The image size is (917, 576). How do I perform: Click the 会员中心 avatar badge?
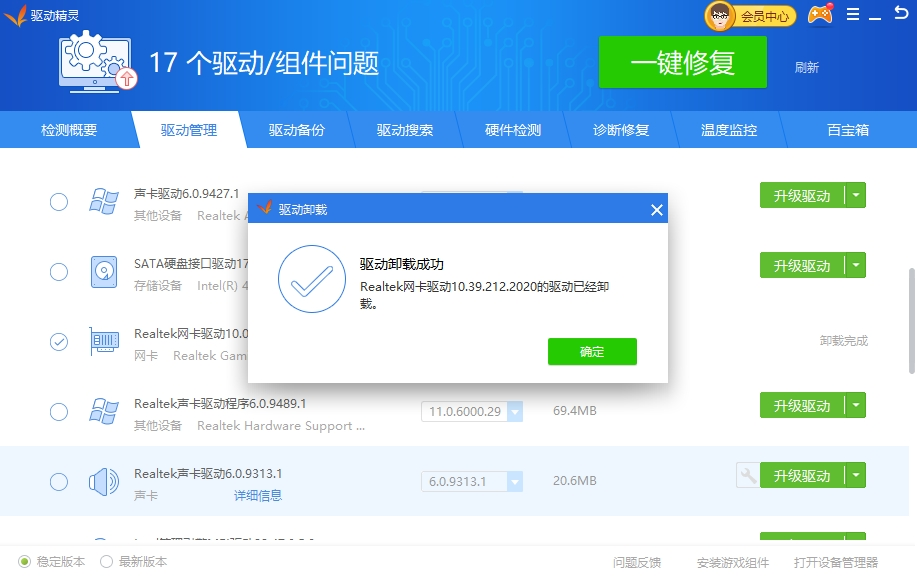(751, 15)
